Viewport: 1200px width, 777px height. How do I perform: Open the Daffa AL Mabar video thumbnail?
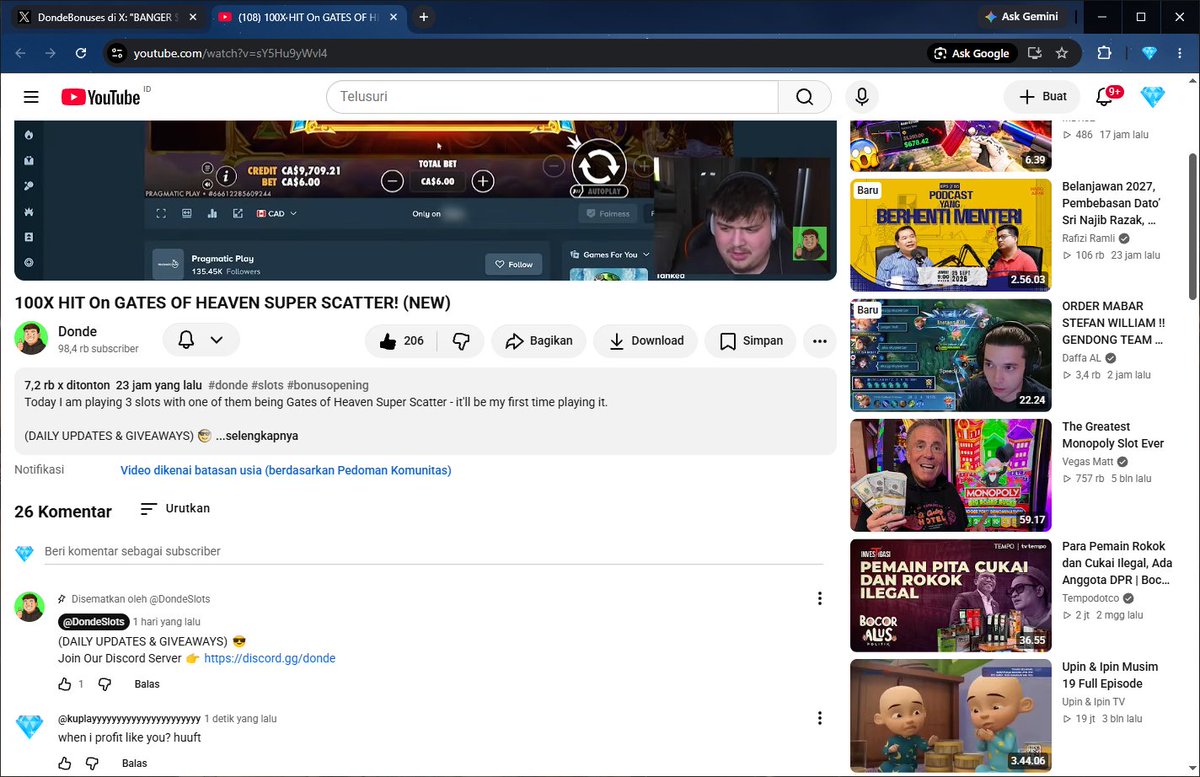[951, 355]
